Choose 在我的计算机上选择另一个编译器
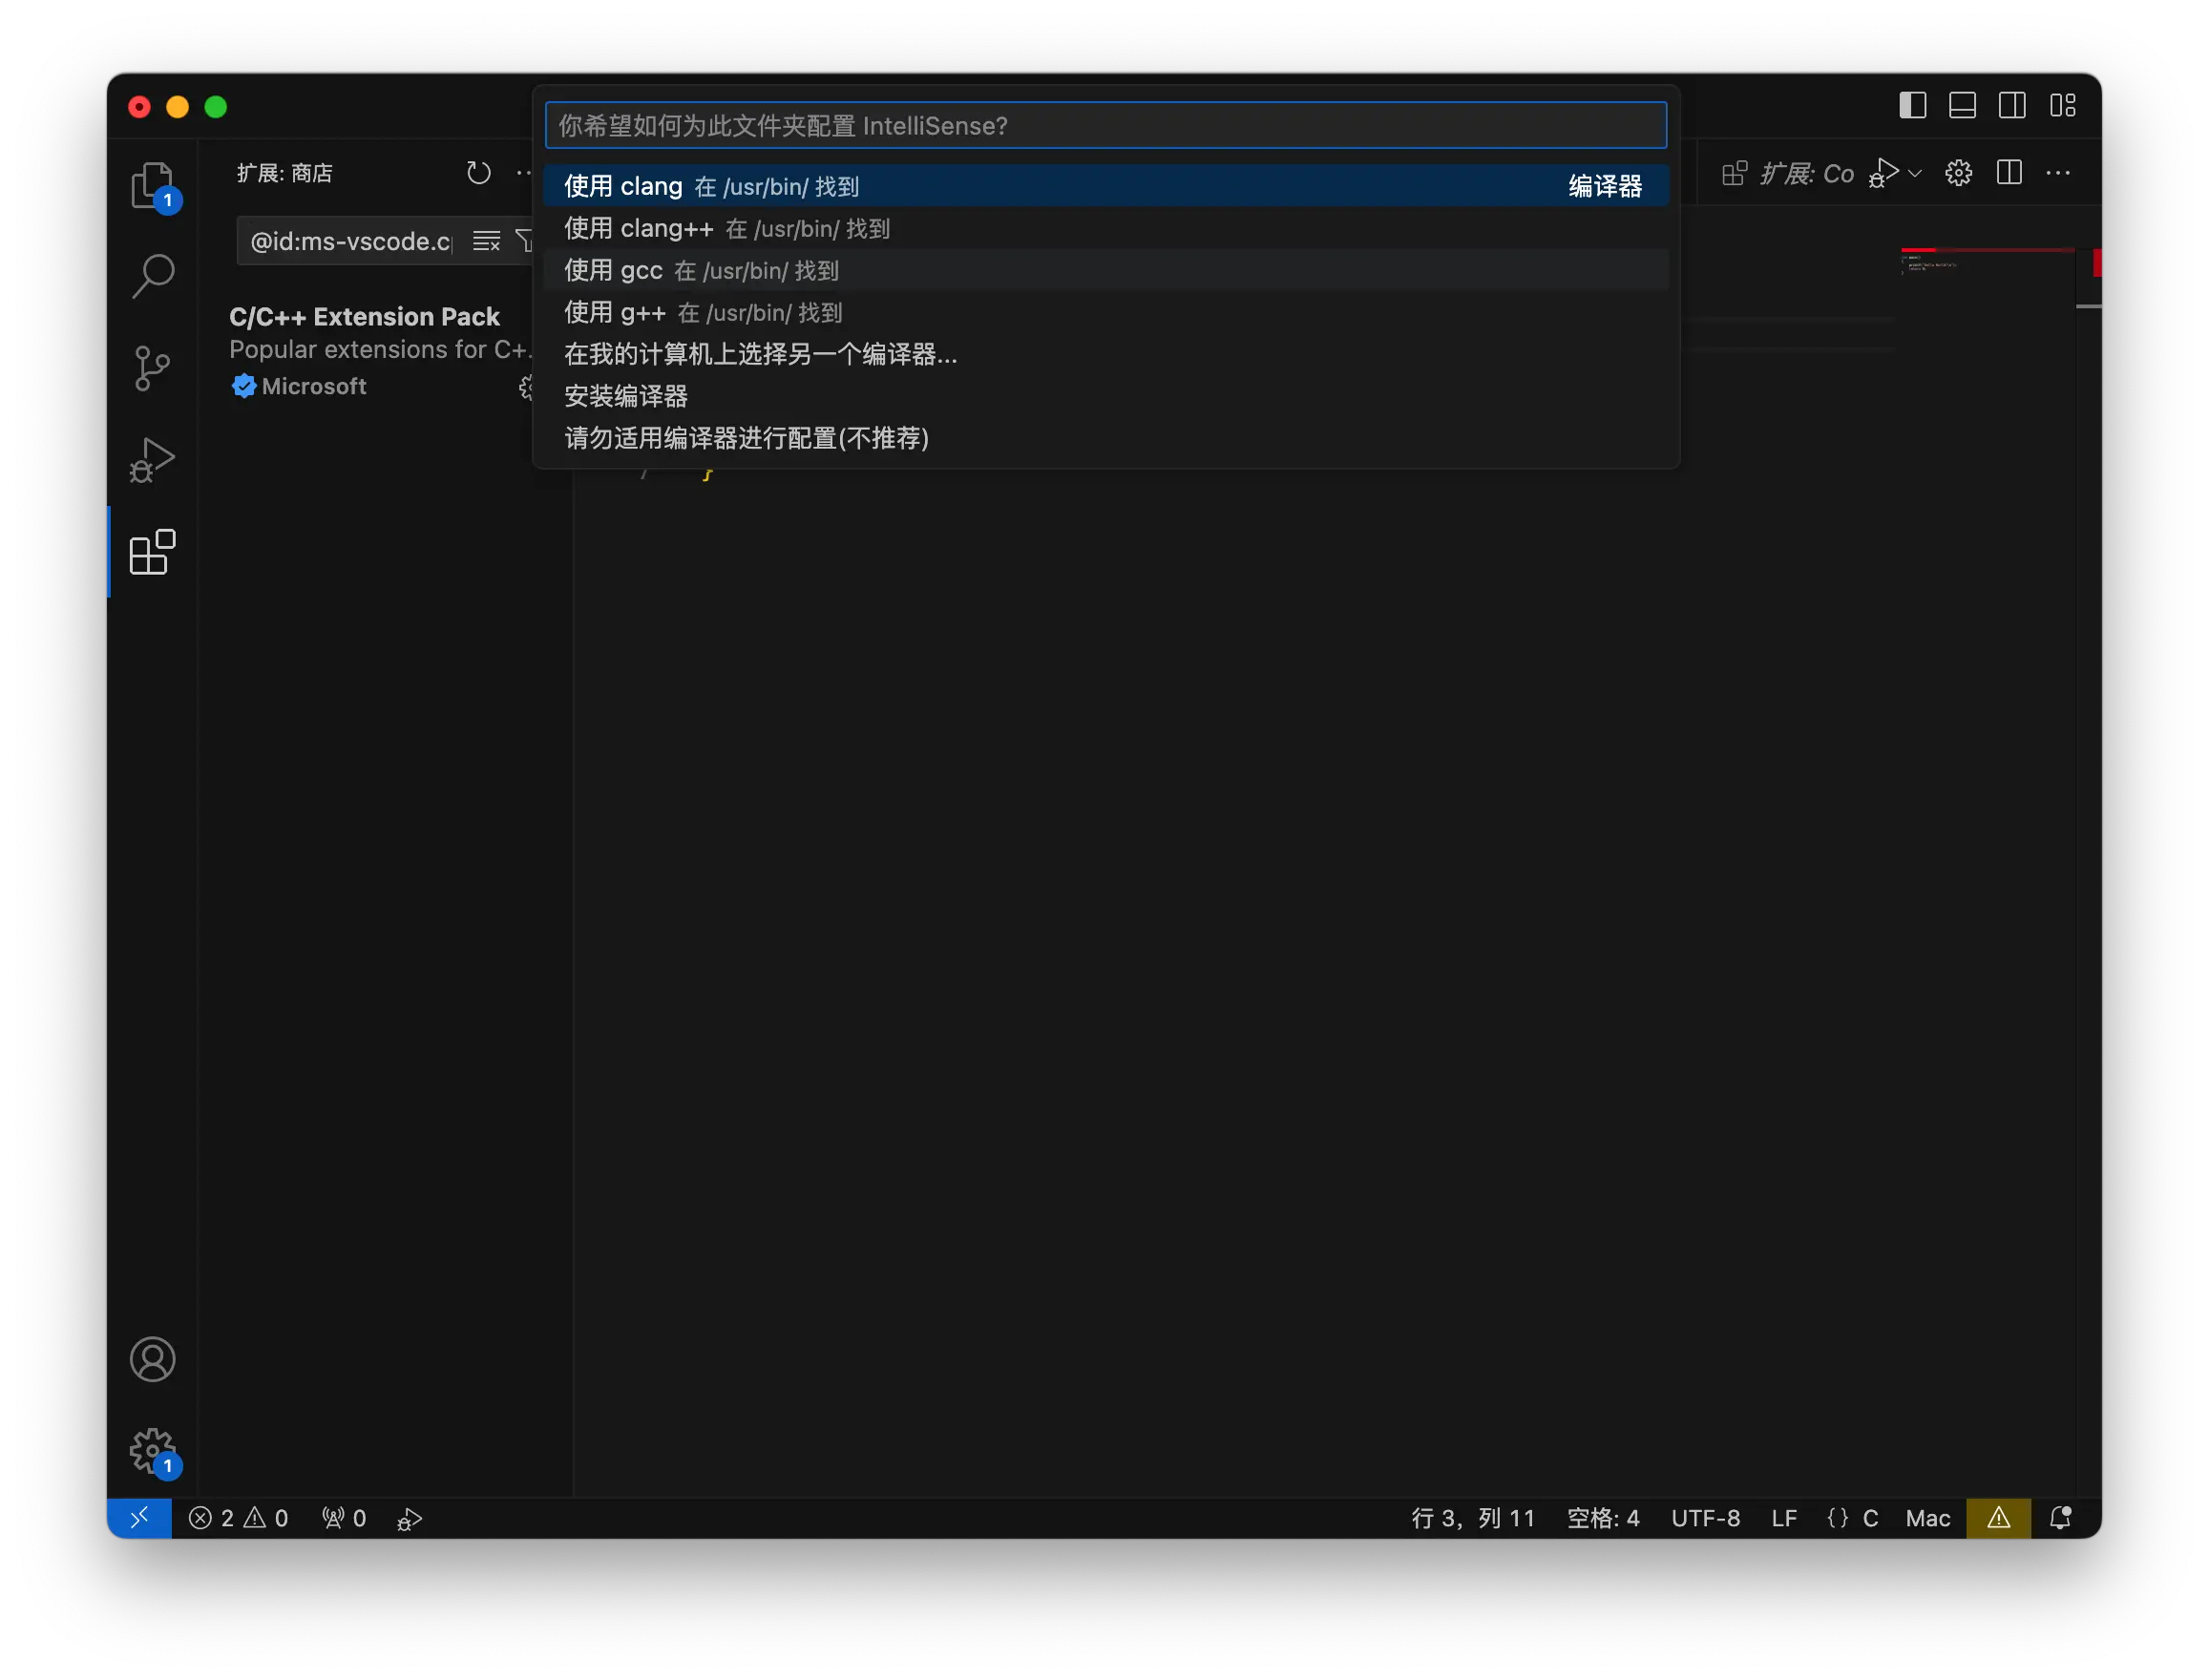The height and width of the screenshot is (1680, 2209). (1105, 354)
